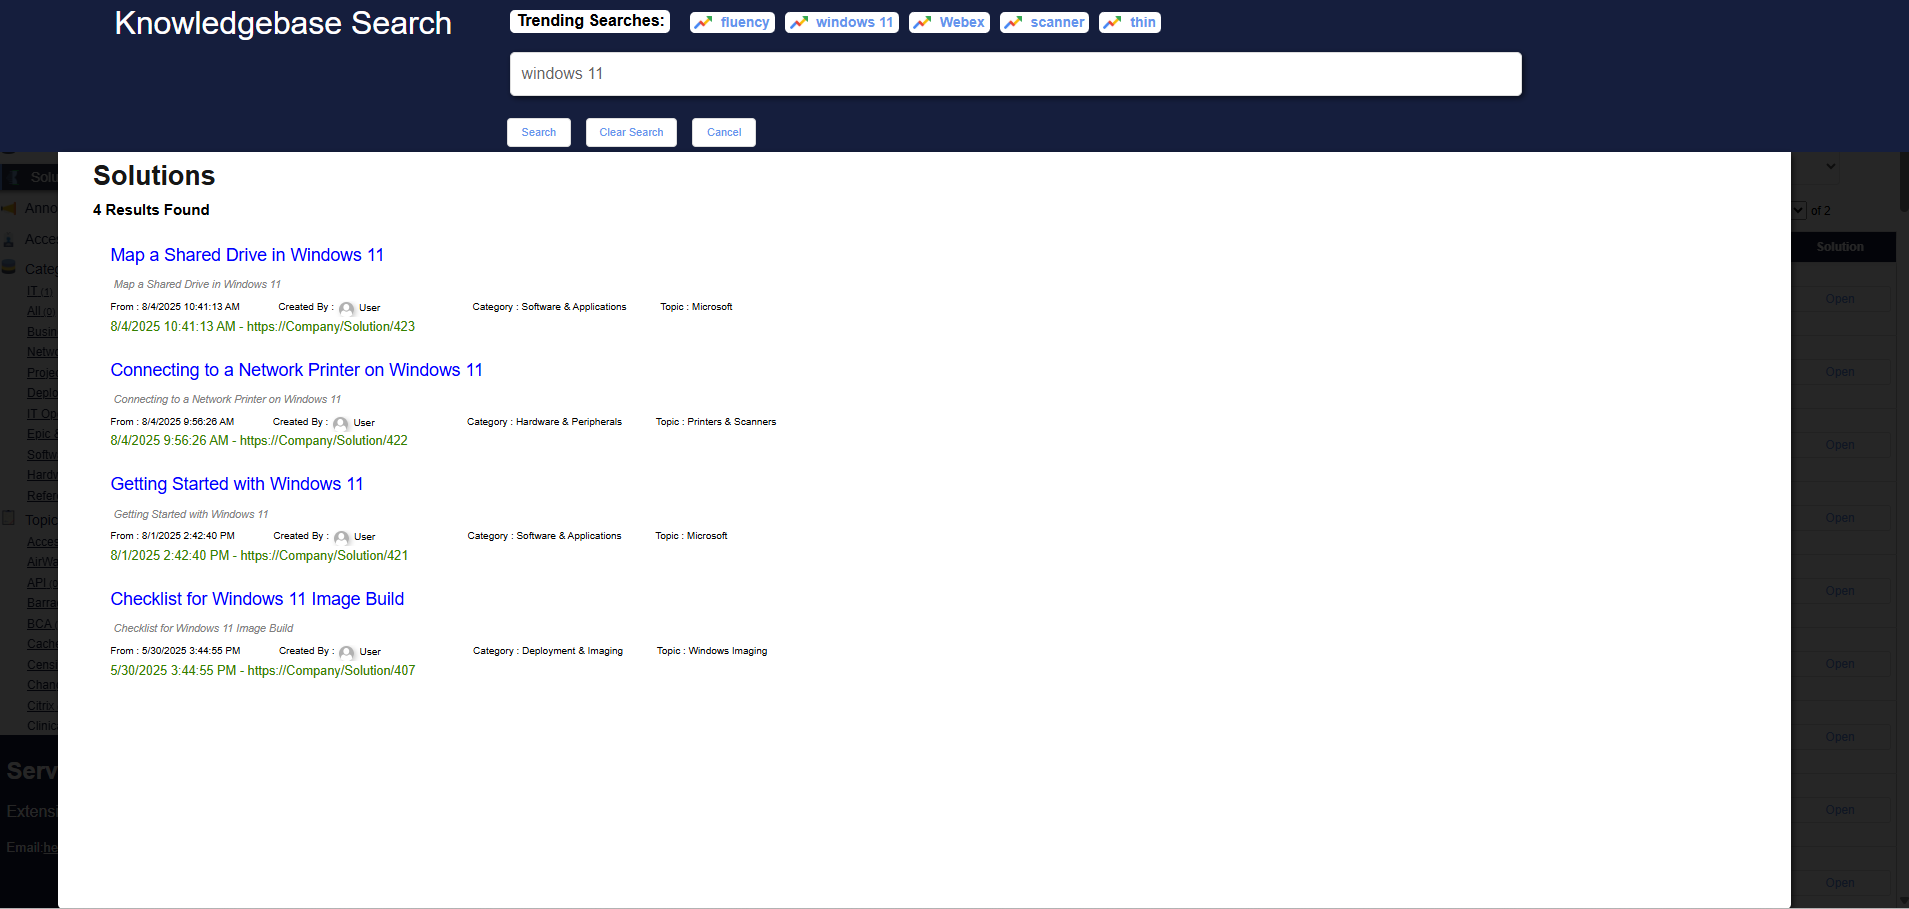Click the URL 'https://Company/Solution/421'
This screenshot has height=909, width=1909.
324,556
